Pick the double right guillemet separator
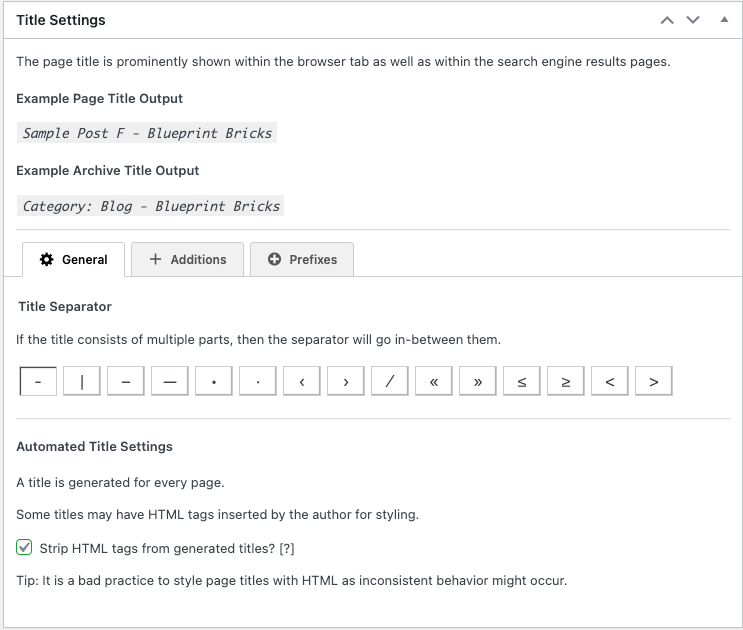This screenshot has width=743, height=630. pyautogui.click(x=478, y=381)
